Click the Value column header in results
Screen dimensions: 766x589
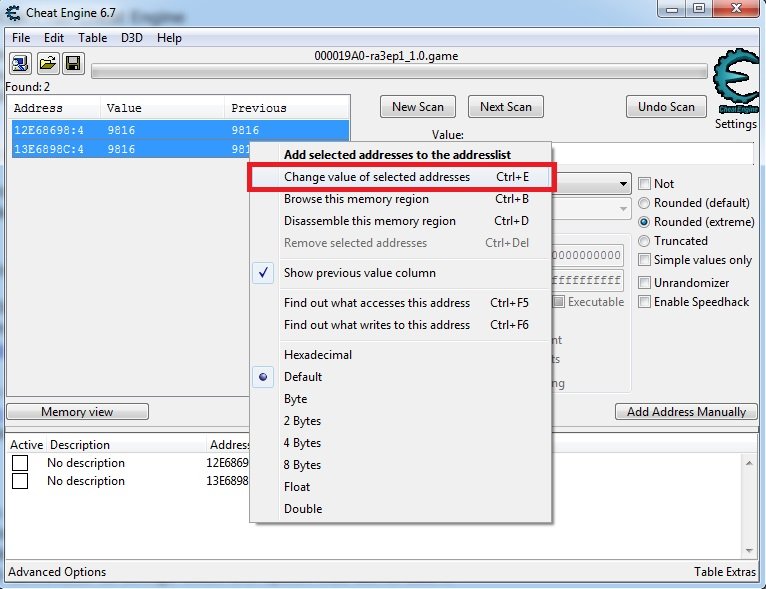pyautogui.click(x=163, y=108)
